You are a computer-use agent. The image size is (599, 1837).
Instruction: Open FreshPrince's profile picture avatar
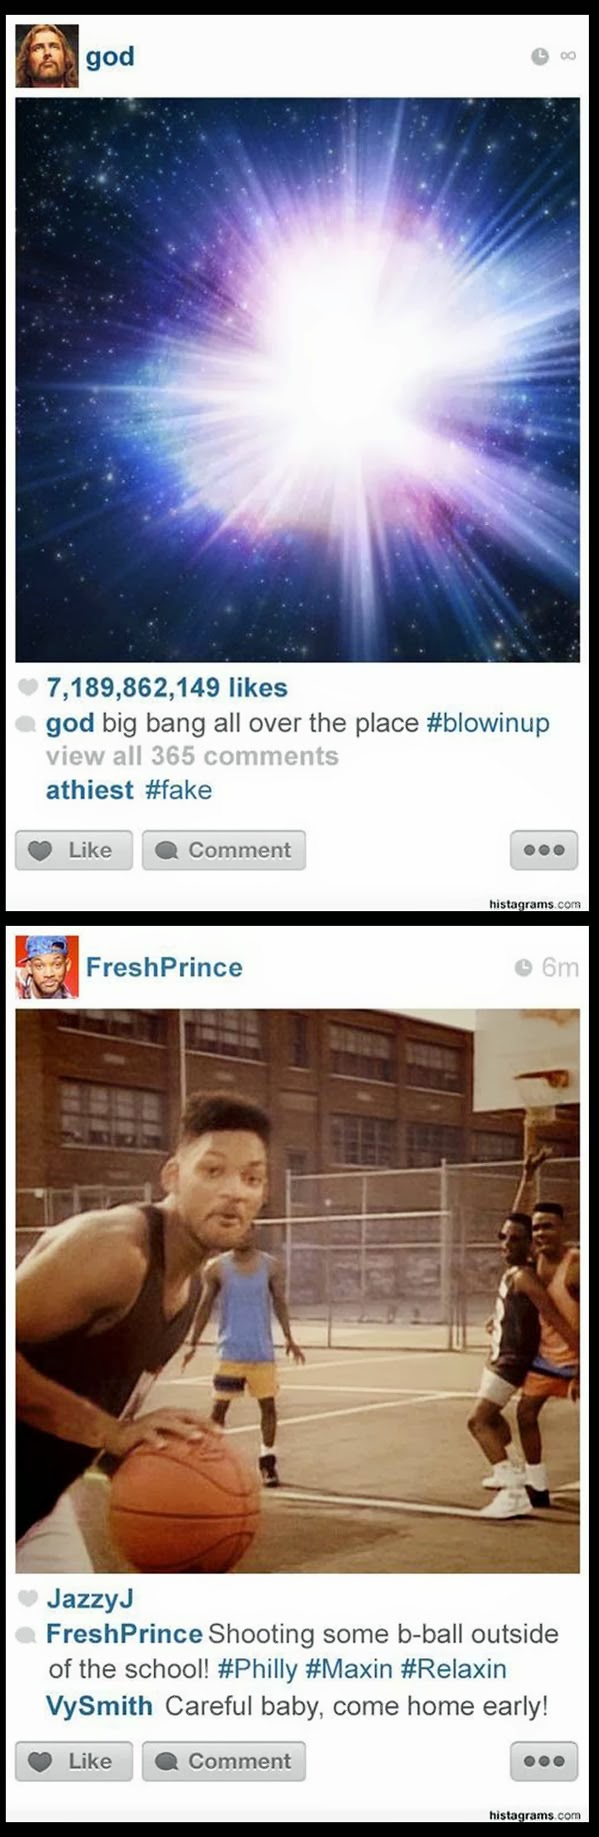point(47,967)
